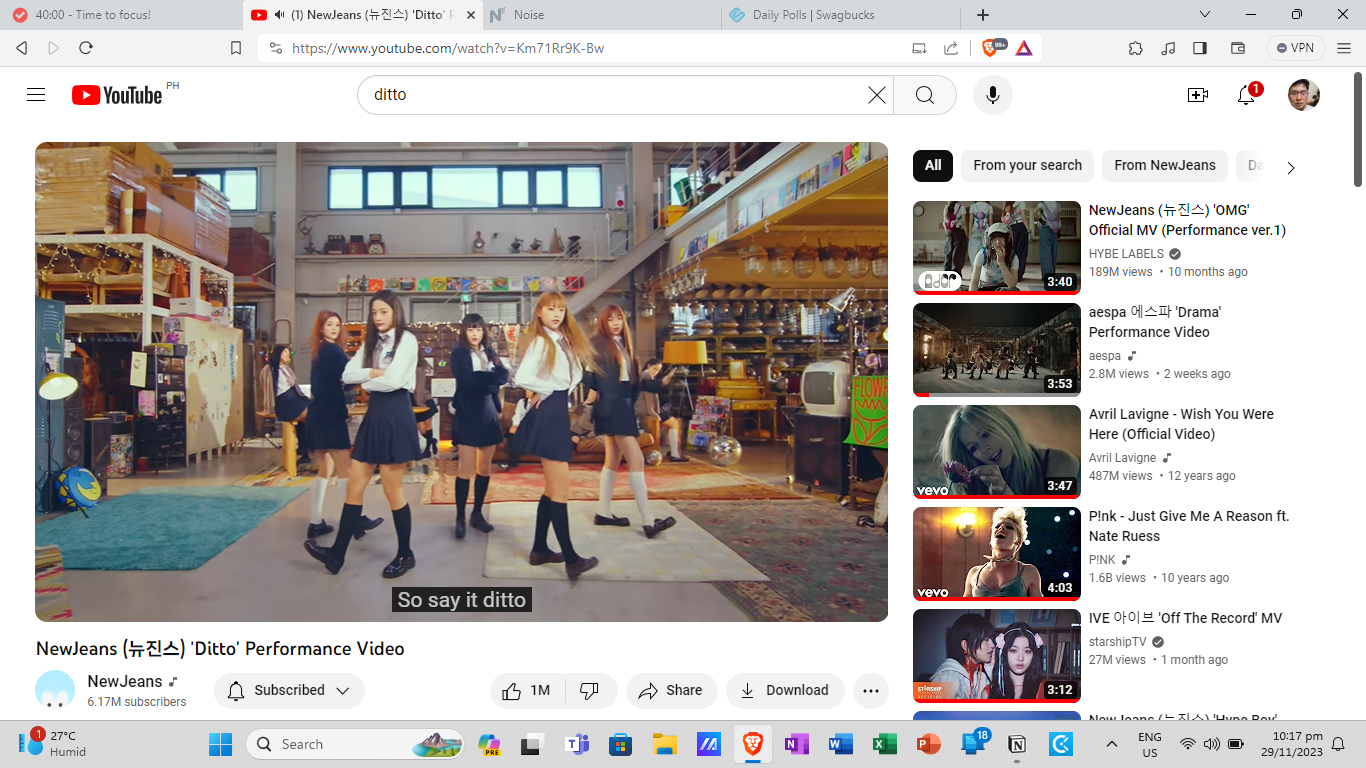The image size is (1366, 768).
Task: Reload the YouTube page
Action: 86,48
